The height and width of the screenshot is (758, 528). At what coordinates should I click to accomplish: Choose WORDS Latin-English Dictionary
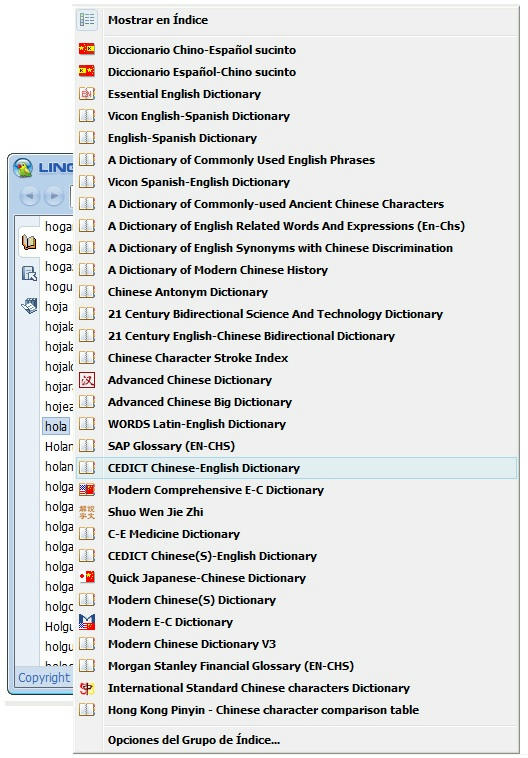pos(296,424)
